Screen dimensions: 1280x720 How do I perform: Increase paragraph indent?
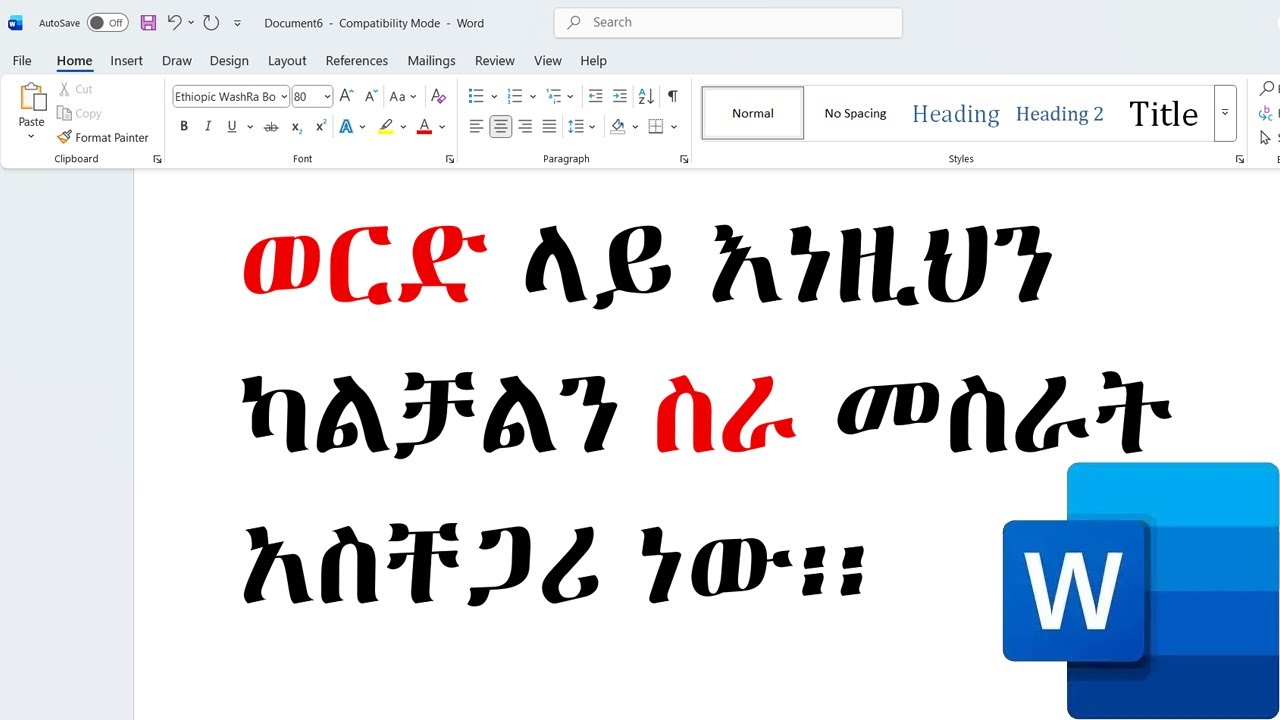[x=620, y=96]
